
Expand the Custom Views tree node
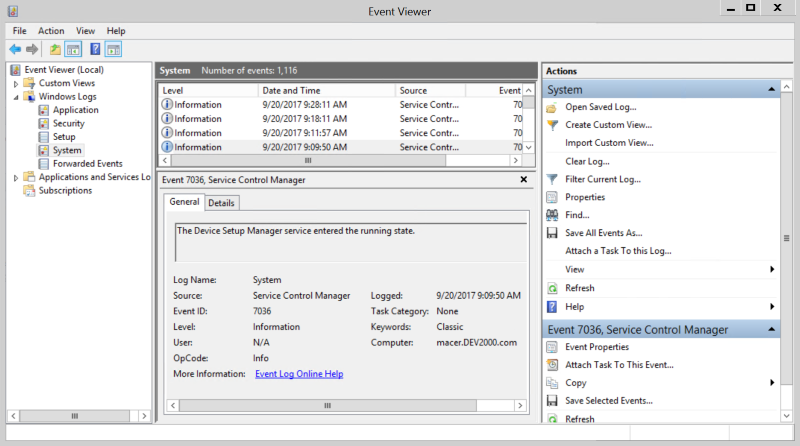(x=16, y=83)
